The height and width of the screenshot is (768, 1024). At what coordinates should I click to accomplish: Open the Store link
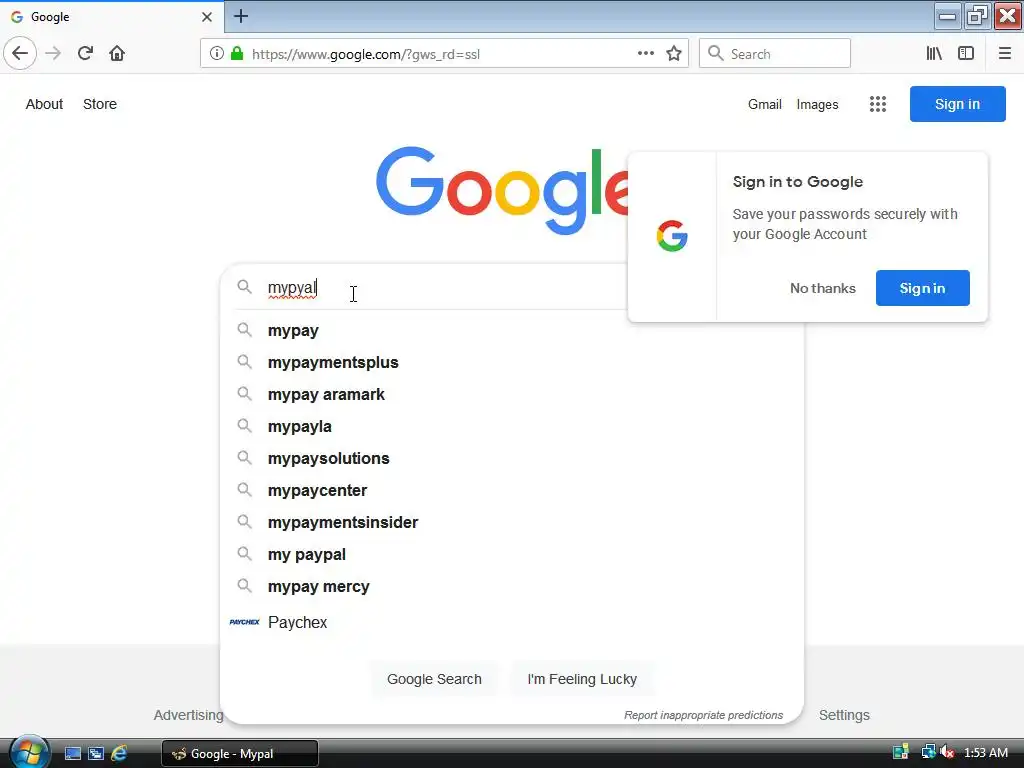pyautogui.click(x=100, y=104)
